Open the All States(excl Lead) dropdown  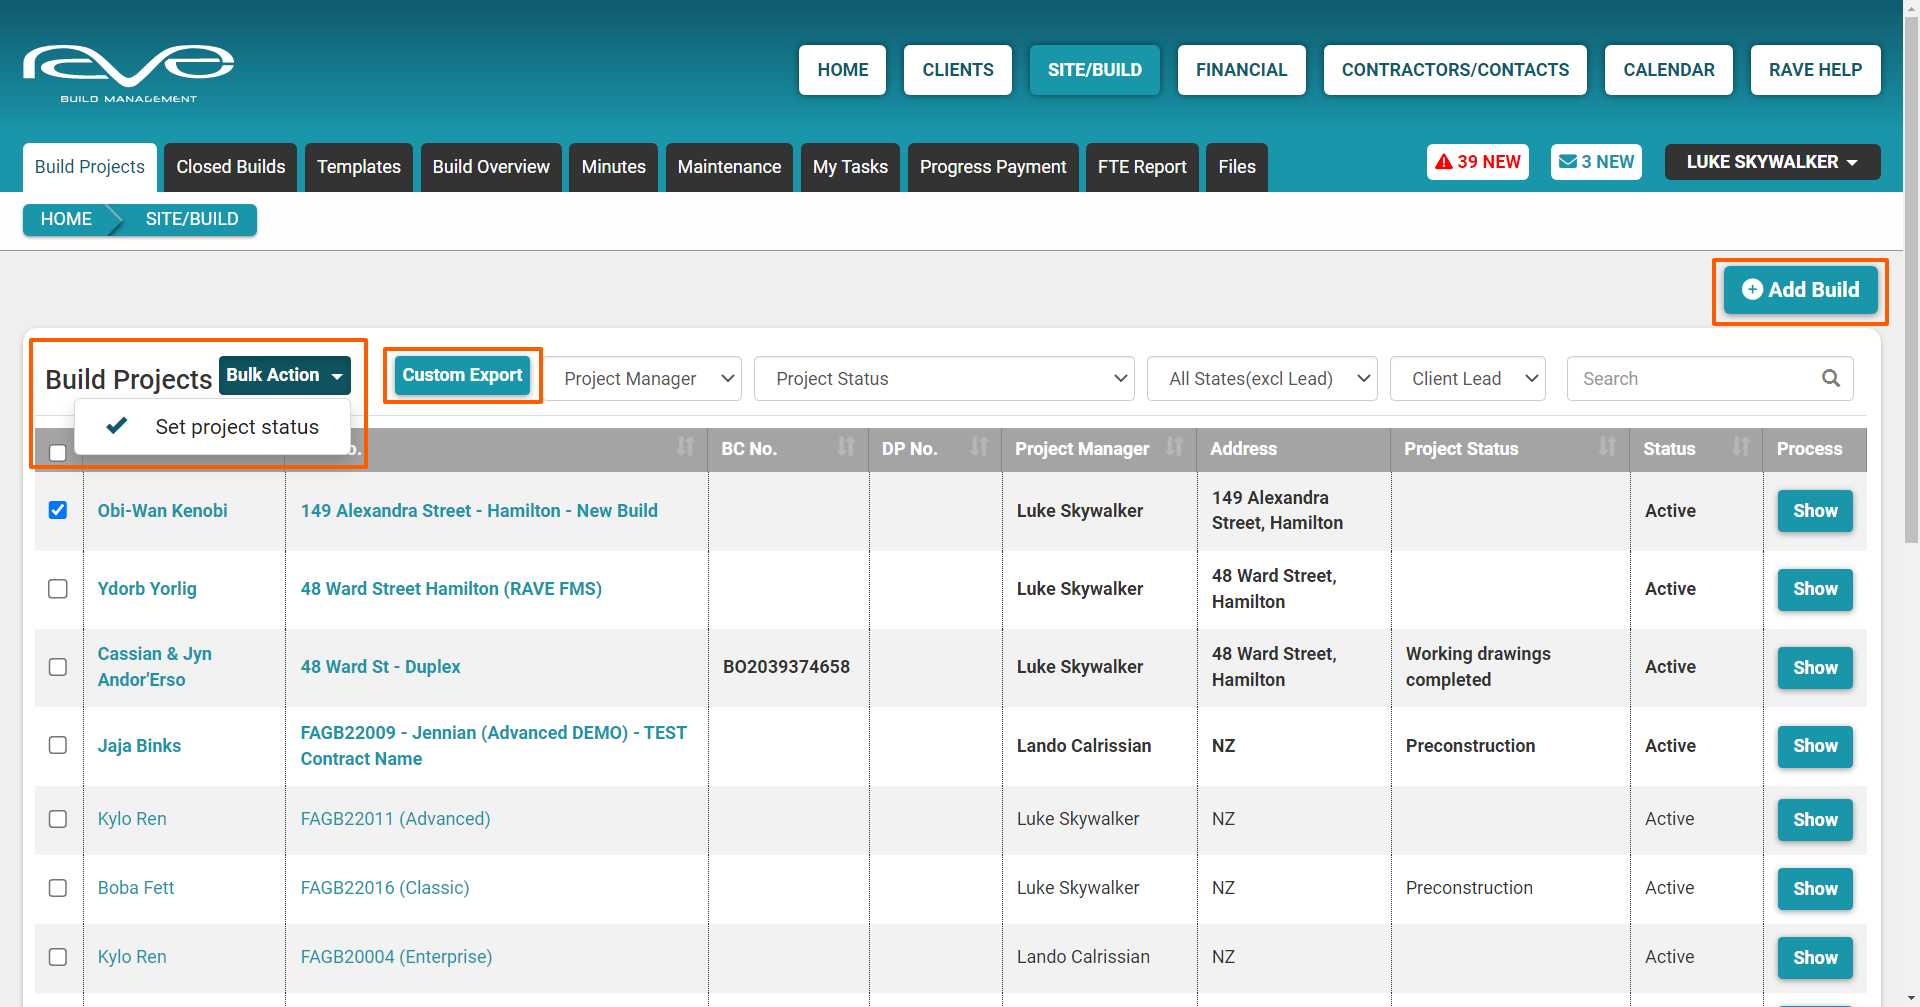click(1261, 379)
